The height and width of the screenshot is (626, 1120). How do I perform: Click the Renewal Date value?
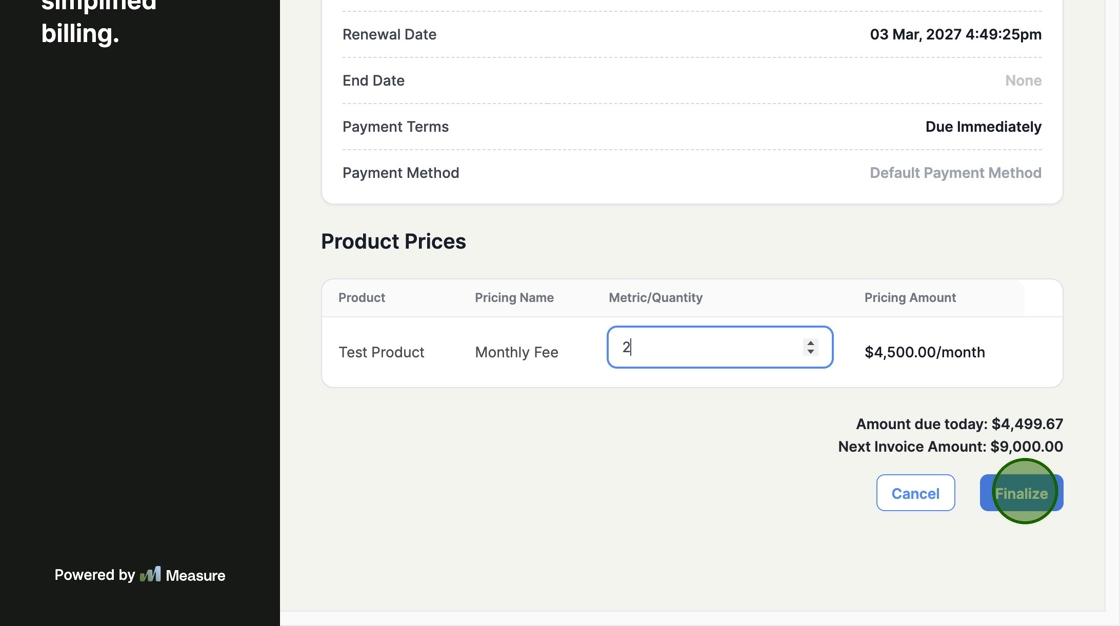tap(955, 34)
